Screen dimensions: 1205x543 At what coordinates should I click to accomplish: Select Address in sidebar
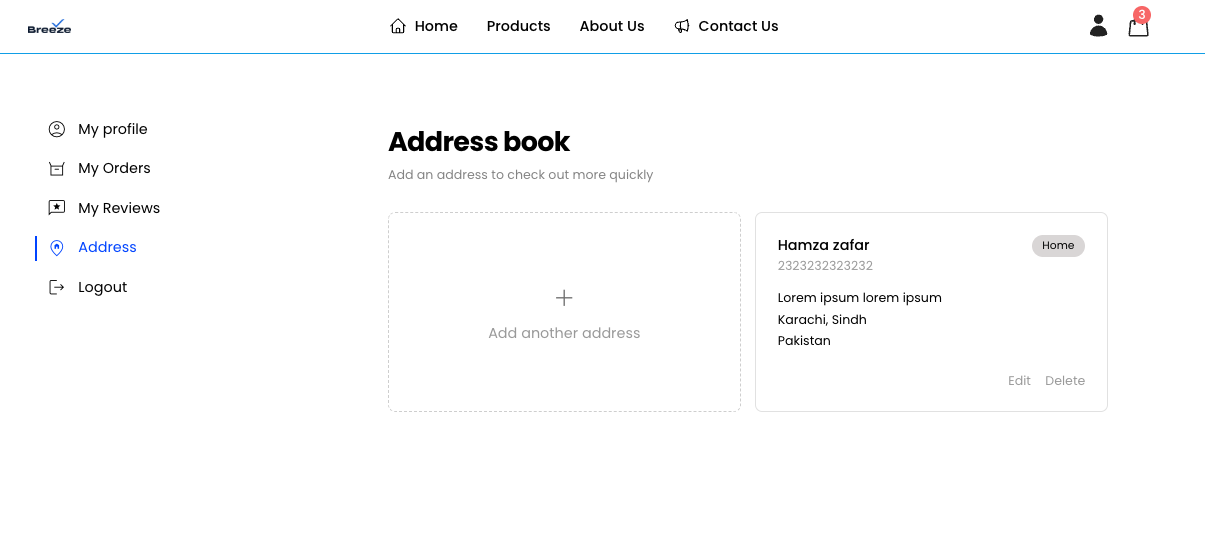[x=107, y=247]
